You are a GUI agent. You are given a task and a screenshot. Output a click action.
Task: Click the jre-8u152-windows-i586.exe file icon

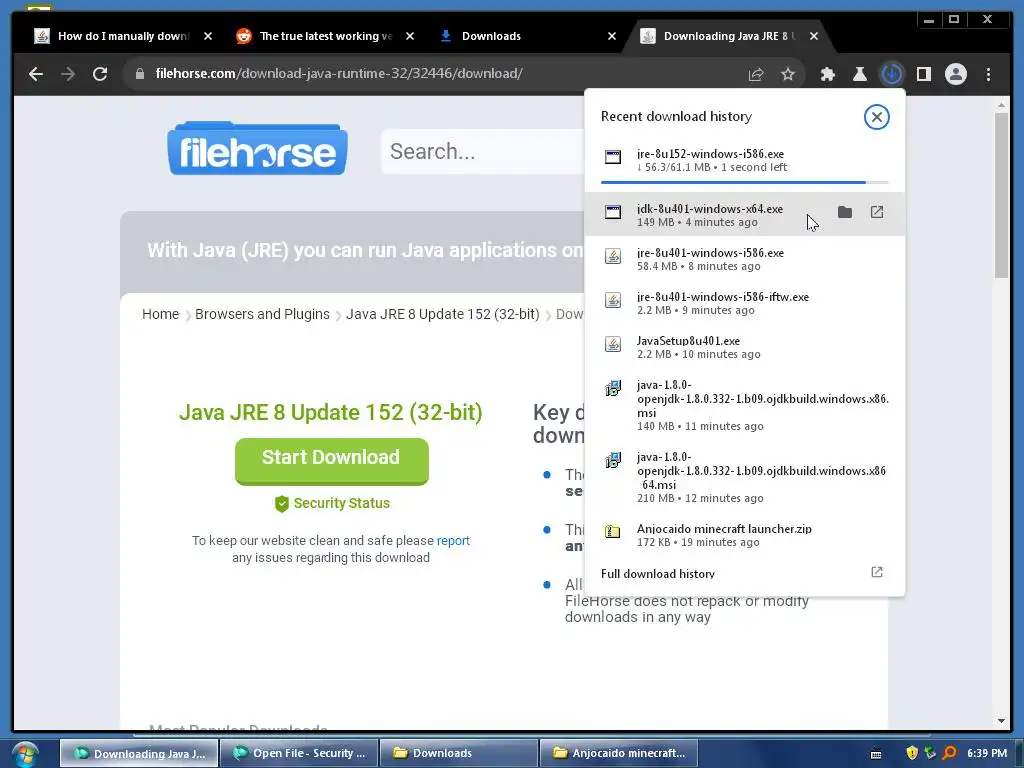pos(613,157)
